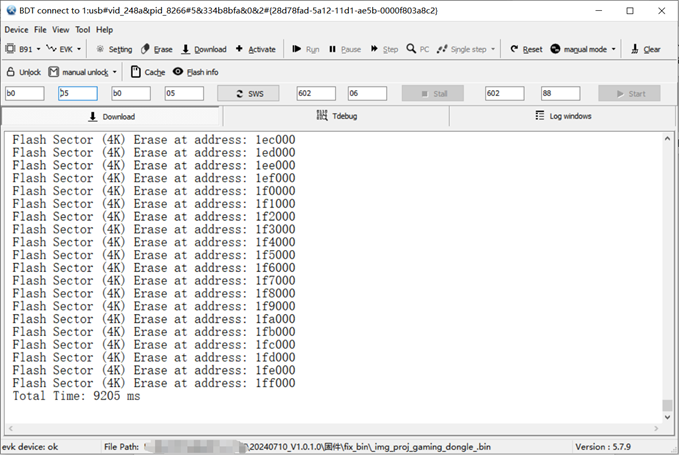Screen dimensions: 679x455
Task: Open the manual unlock dropdown
Action: tap(114, 72)
